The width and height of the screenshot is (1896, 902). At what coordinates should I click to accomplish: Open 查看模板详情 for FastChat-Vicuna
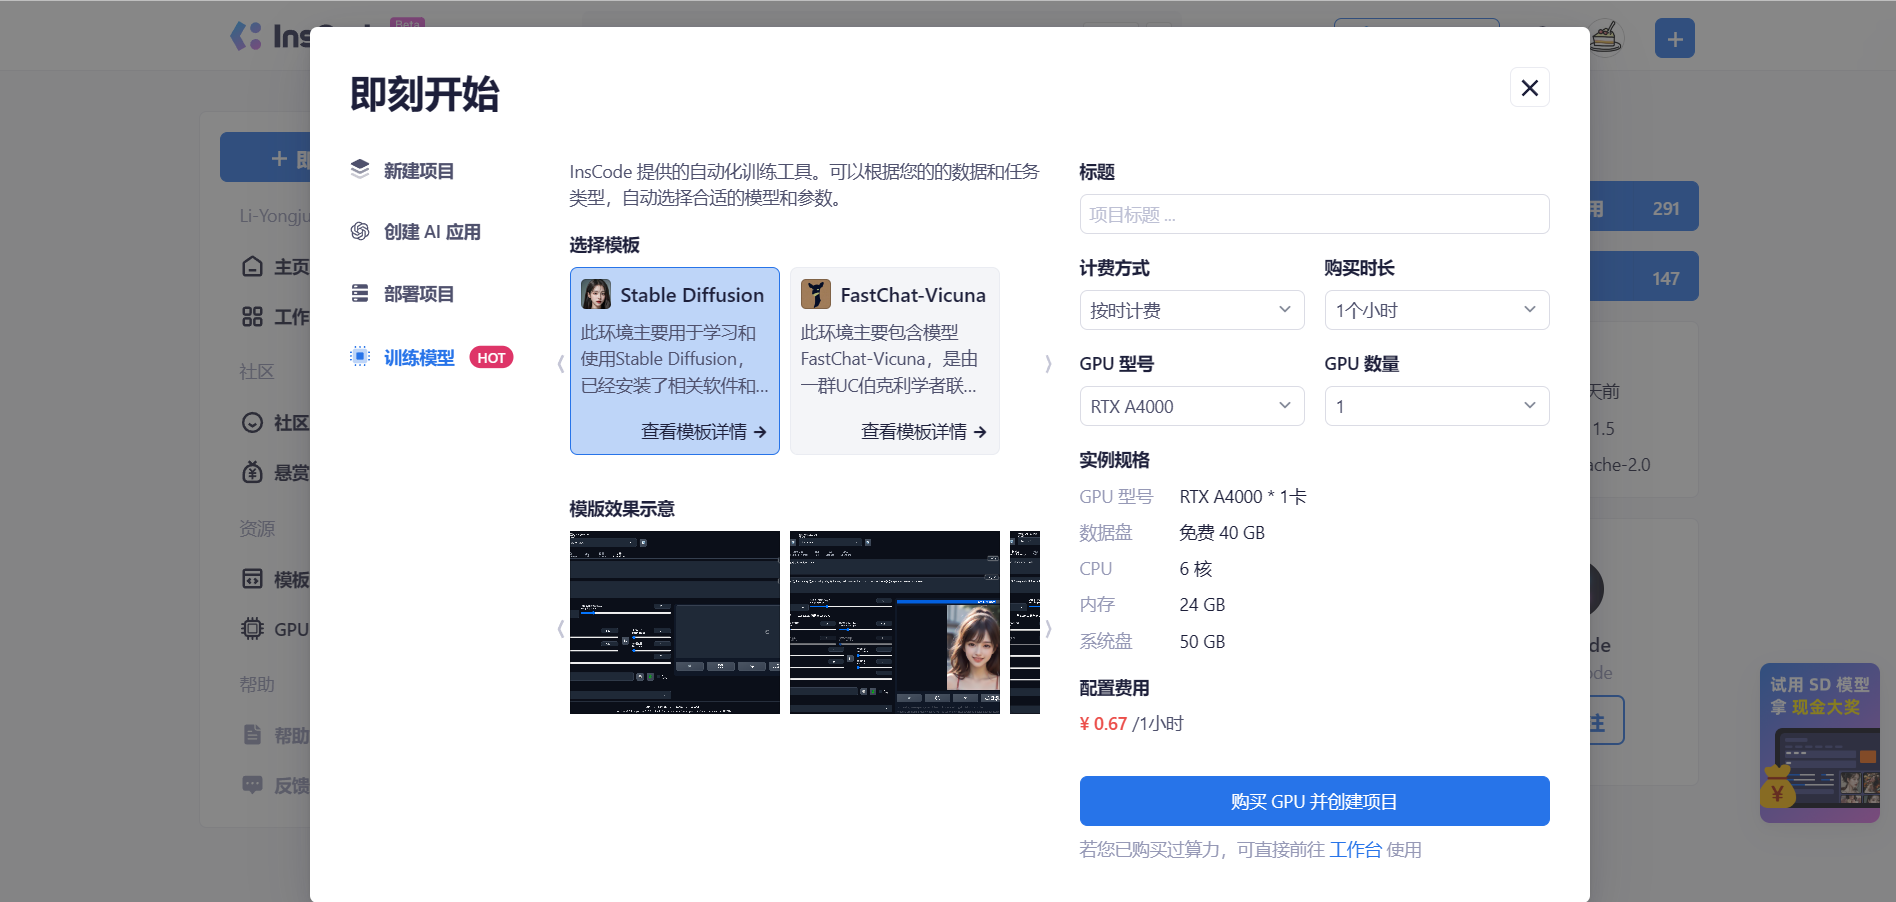[924, 431]
